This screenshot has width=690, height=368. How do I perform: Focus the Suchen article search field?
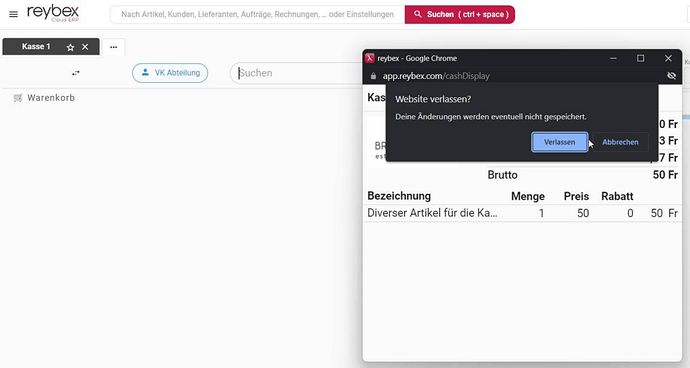point(296,73)
